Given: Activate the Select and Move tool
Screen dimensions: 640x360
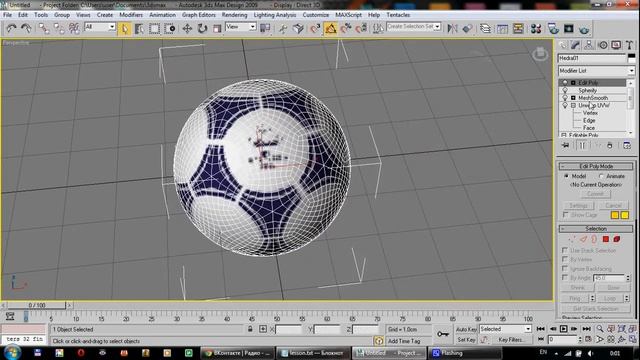Looking at the screenshot, I should (x=187, y=28).
